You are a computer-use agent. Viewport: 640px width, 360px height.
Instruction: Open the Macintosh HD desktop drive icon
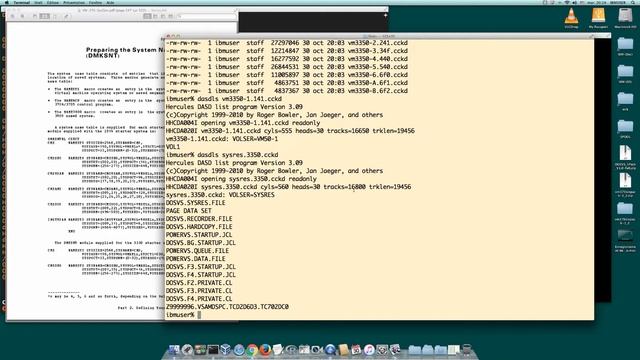[x=625, y=16]
